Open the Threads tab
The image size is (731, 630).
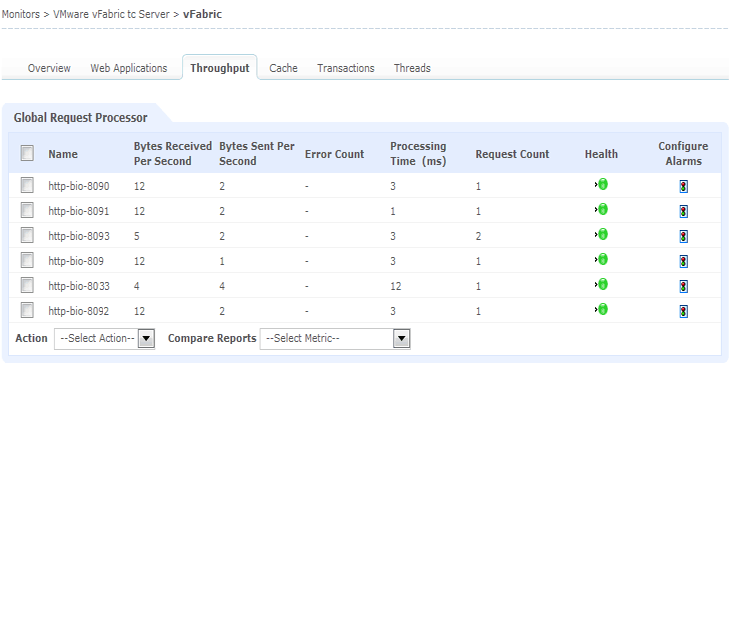click(x=412, y=68)
